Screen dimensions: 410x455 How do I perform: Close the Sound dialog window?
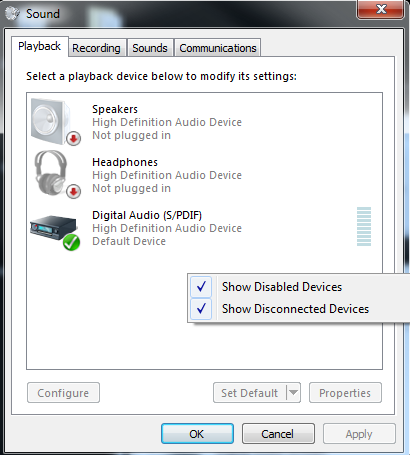tap(380, 9)
